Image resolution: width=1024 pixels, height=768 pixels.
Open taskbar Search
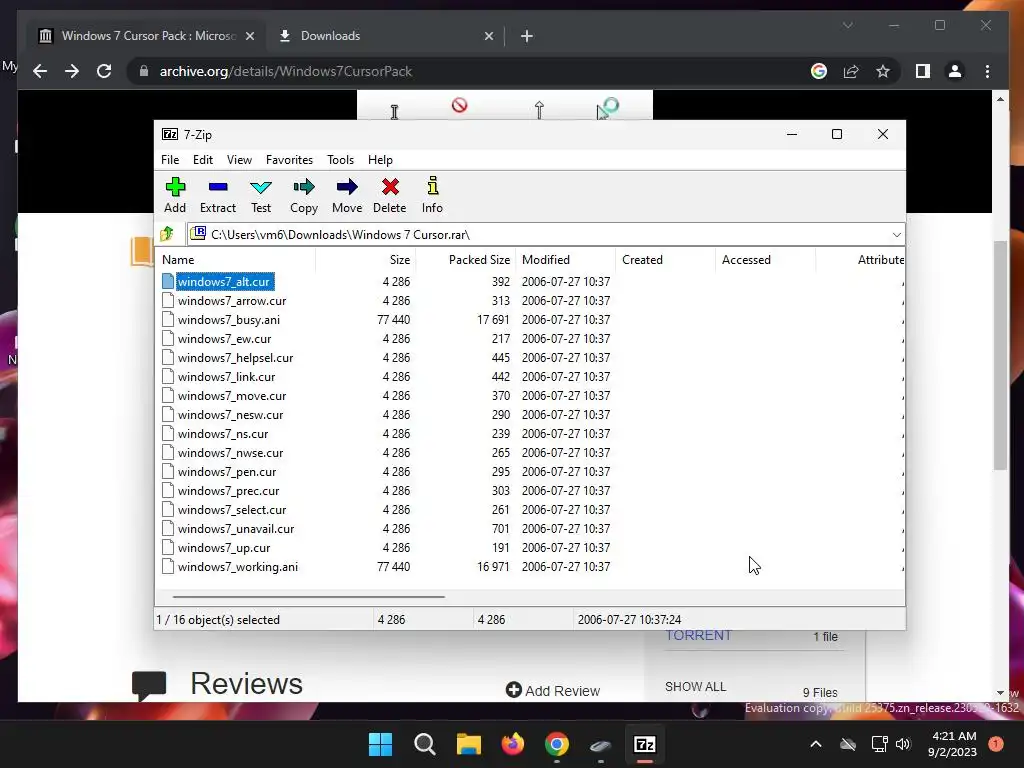point(424,744)
